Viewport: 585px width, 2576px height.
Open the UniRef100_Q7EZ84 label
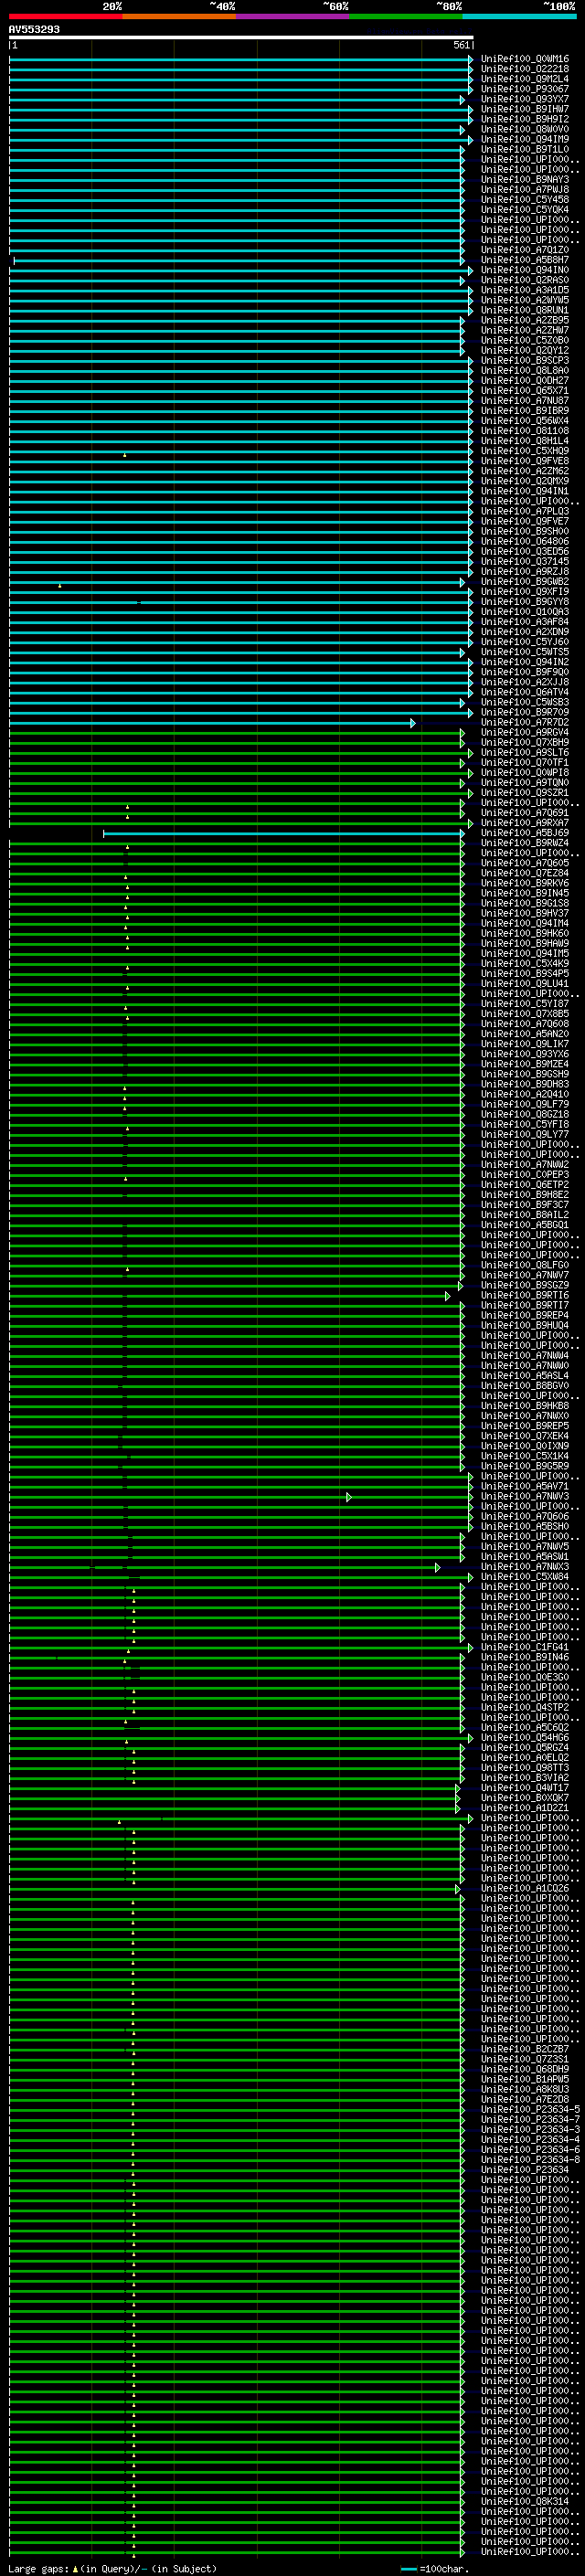tap(525, 873)
